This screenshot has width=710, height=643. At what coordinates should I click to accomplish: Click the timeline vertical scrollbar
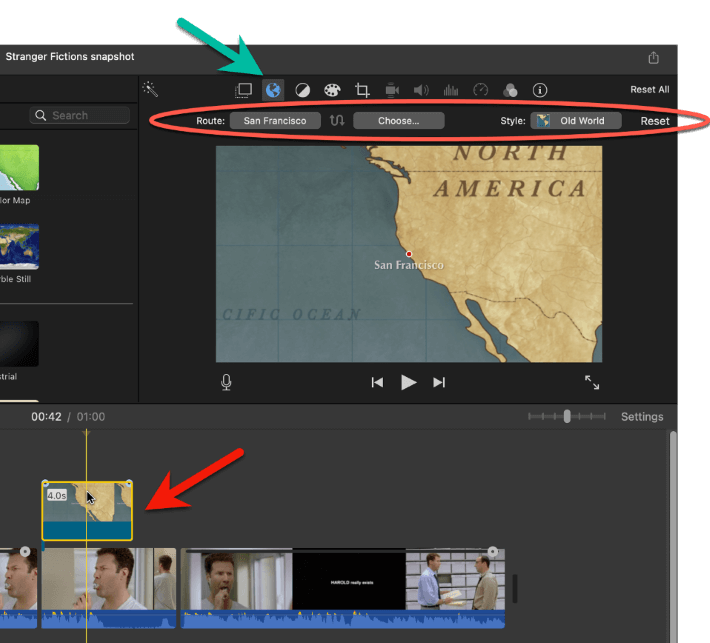(673, 537)
